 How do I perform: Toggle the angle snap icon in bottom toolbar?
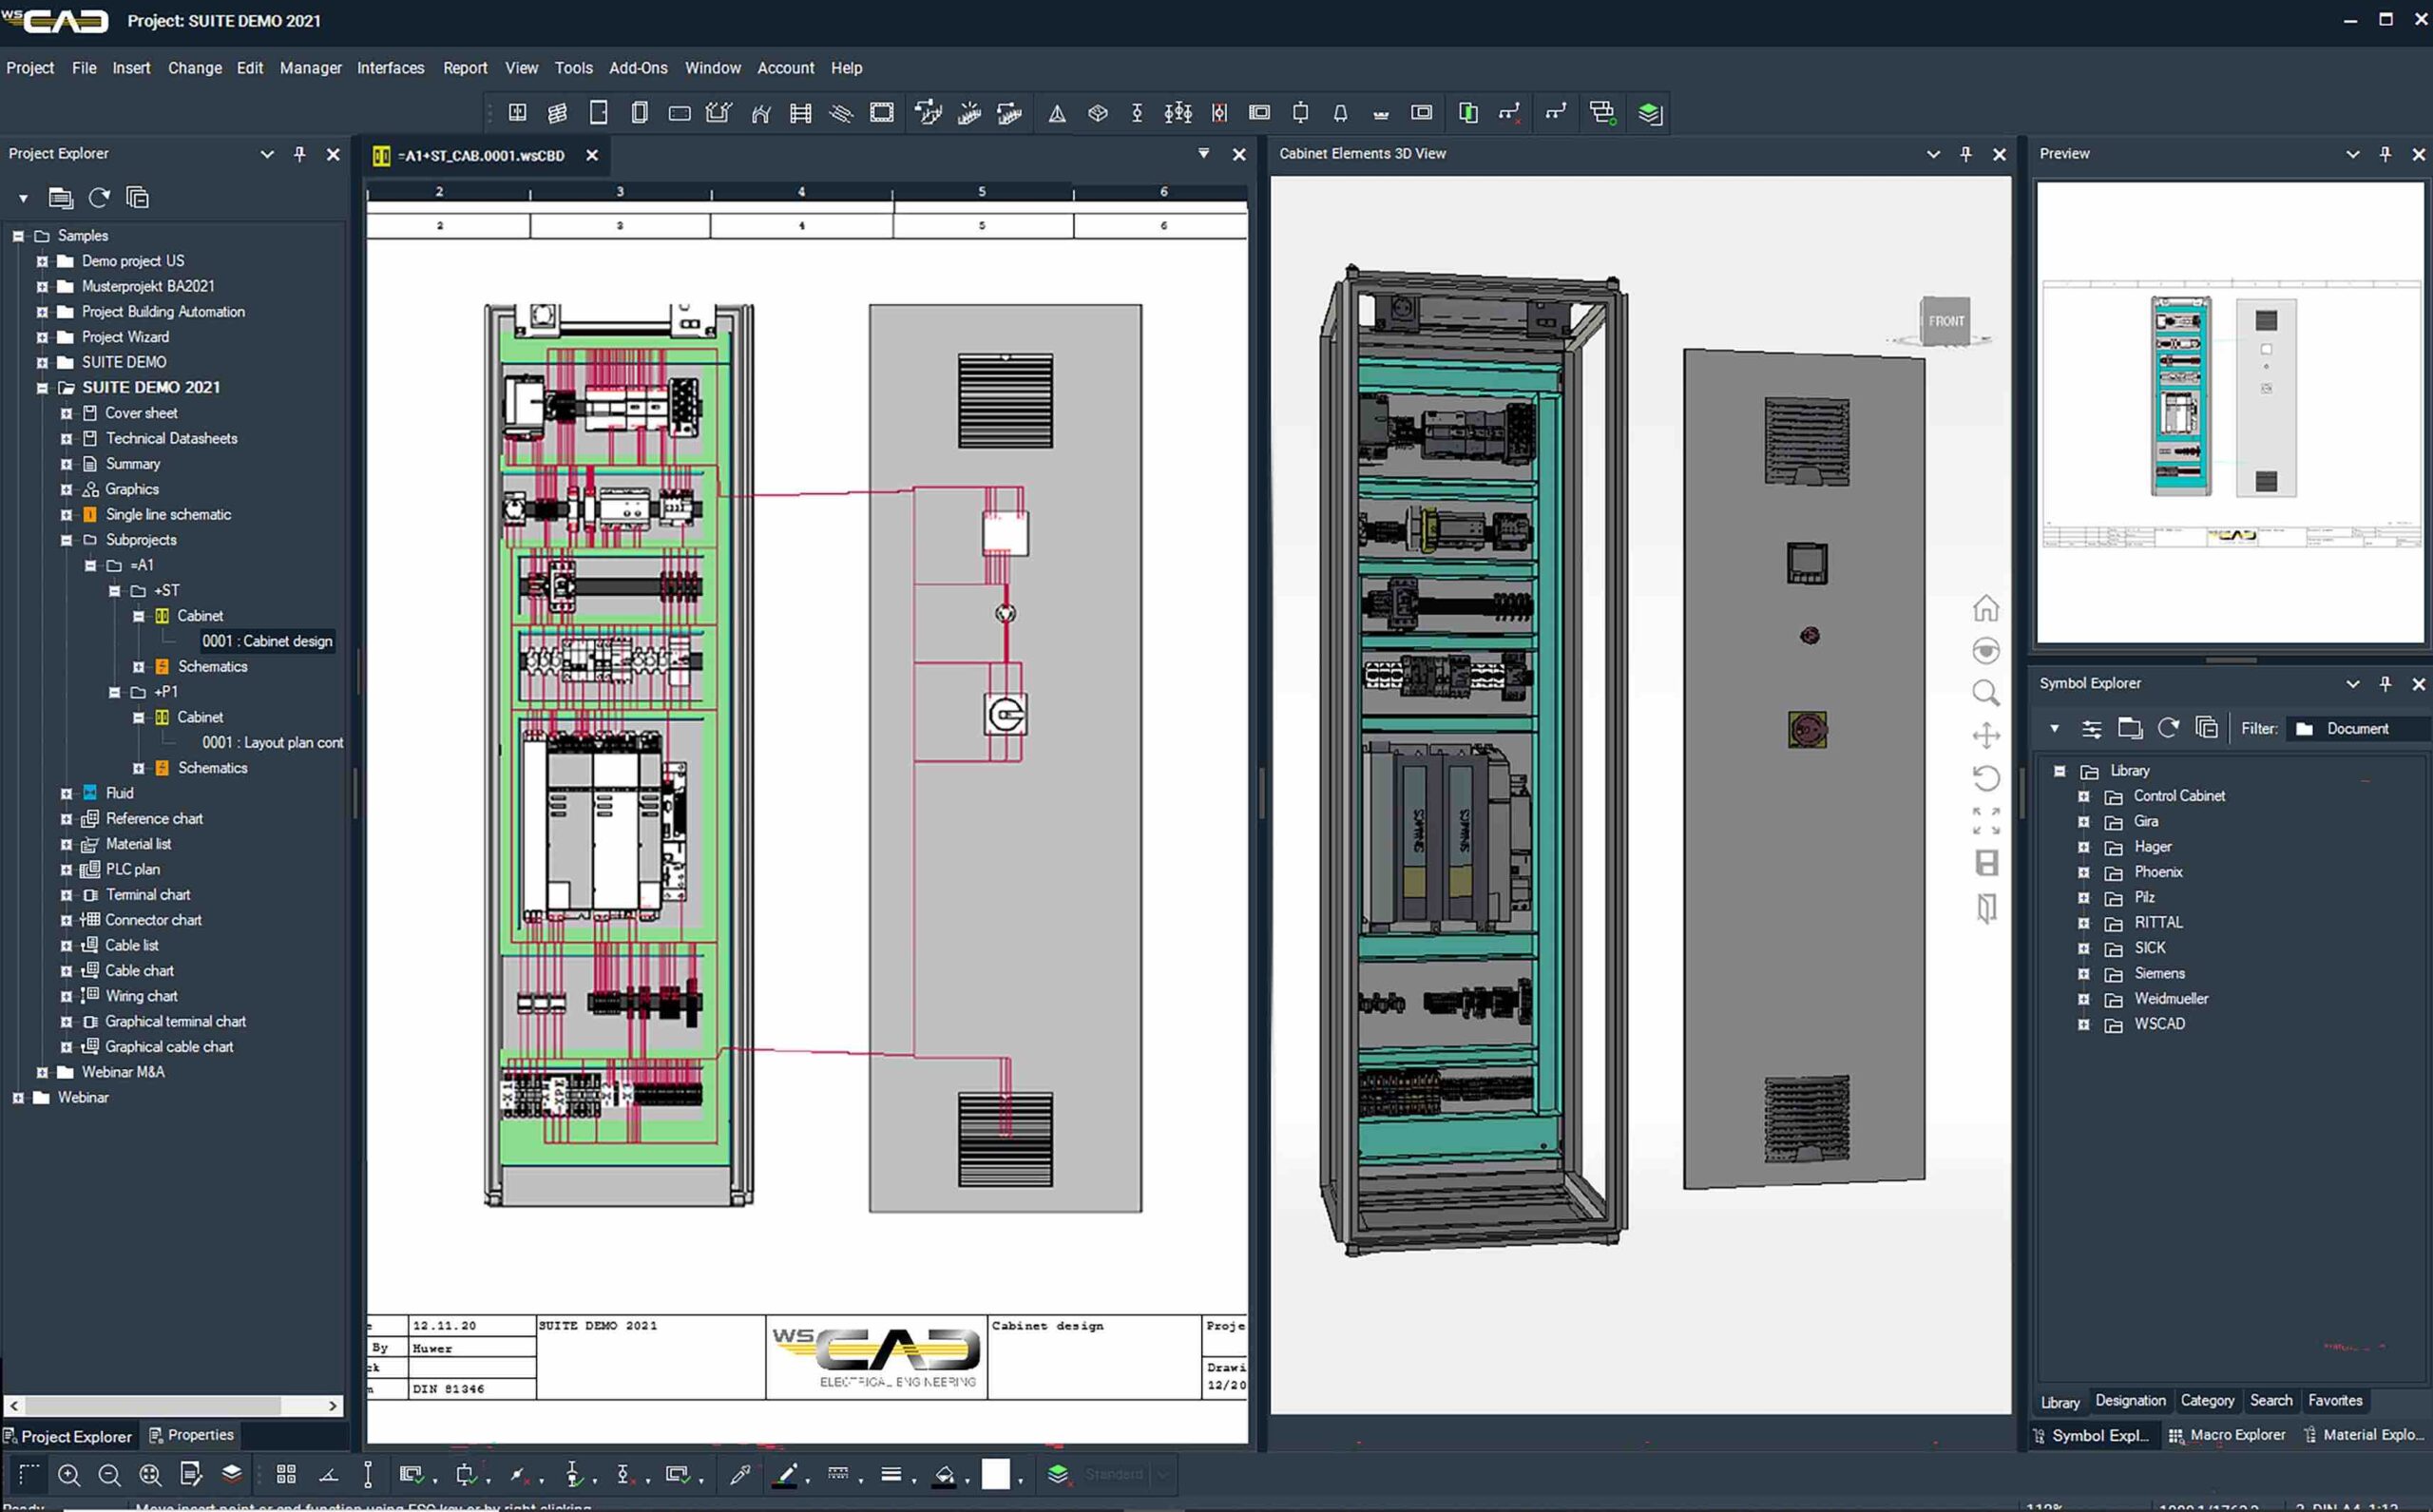coord(328,1474)
